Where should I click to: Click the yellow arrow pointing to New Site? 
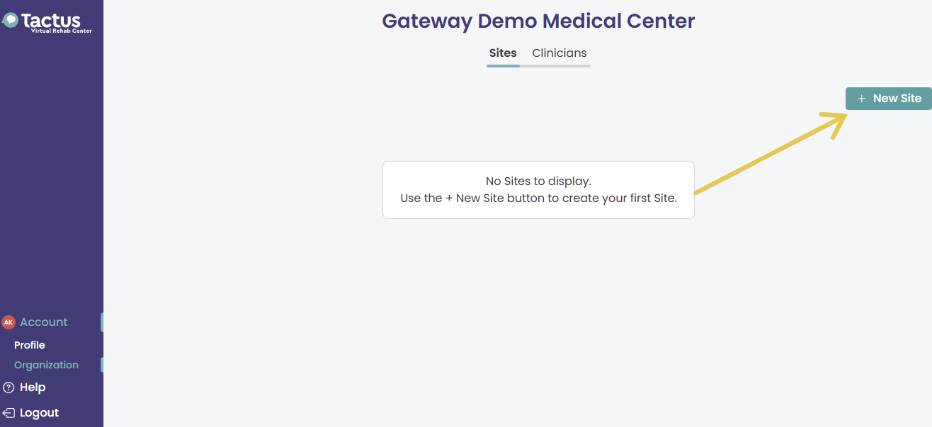772,152
